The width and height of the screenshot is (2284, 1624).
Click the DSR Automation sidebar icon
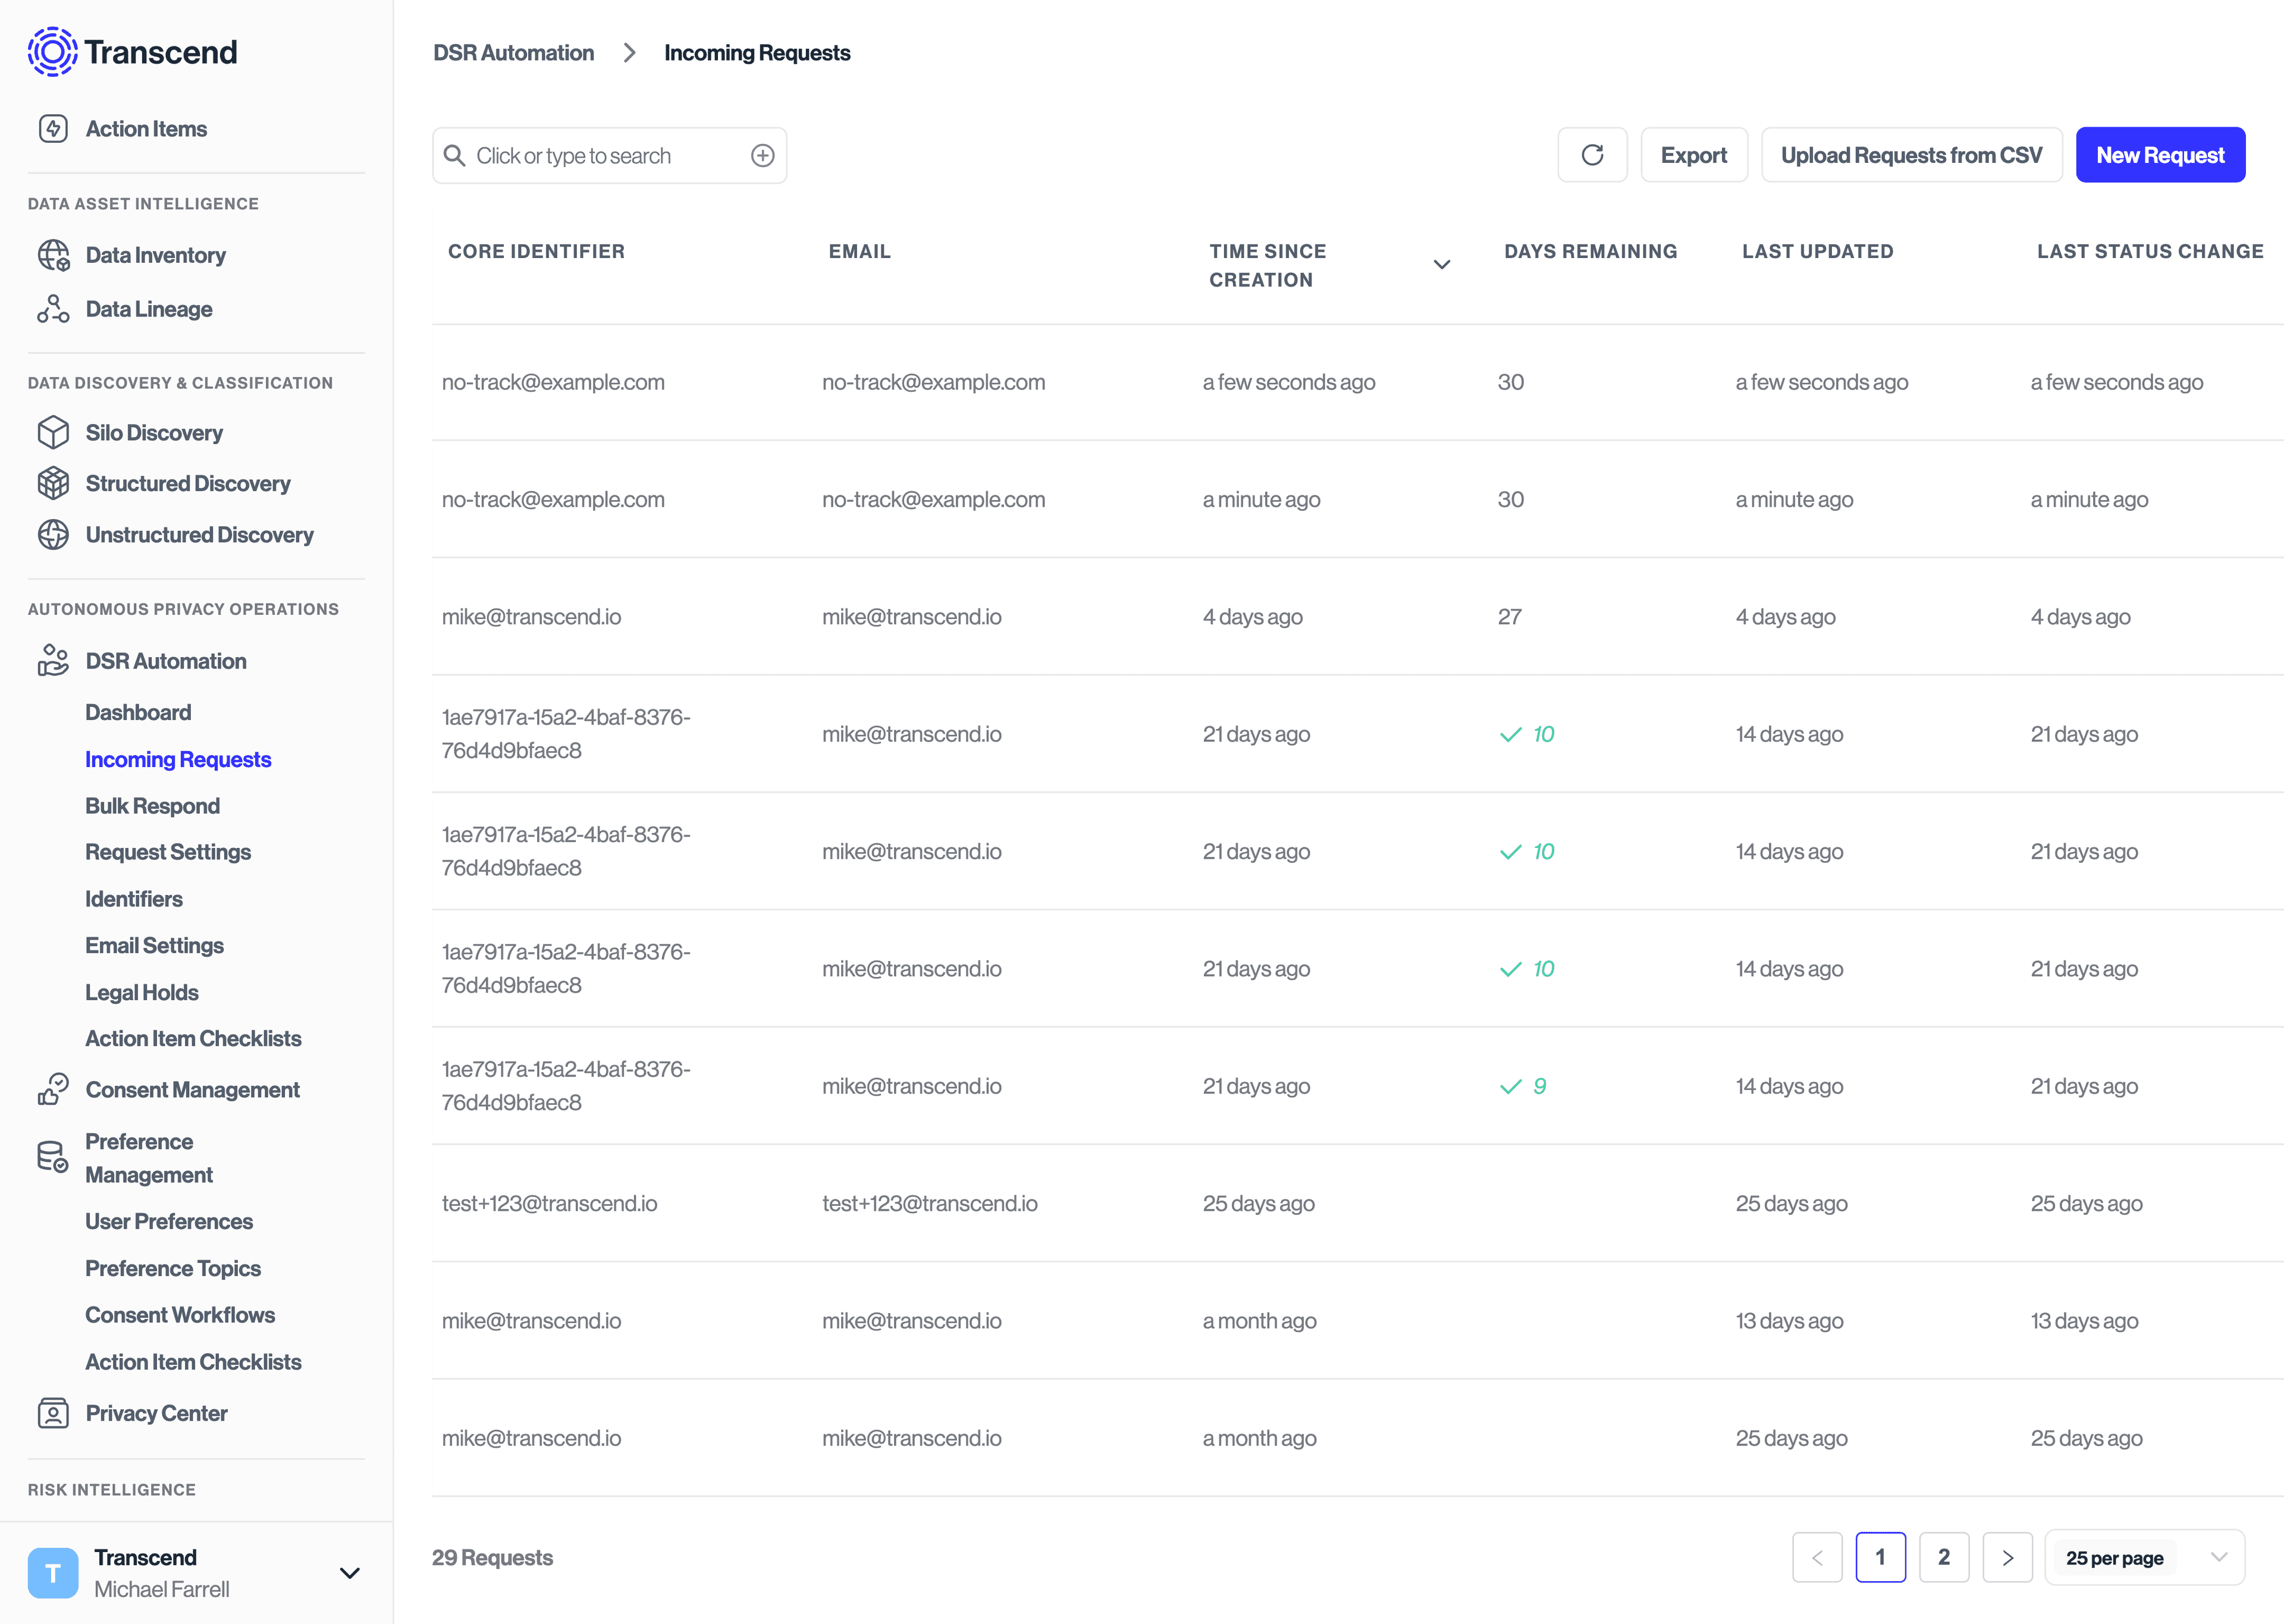(53, 660)
